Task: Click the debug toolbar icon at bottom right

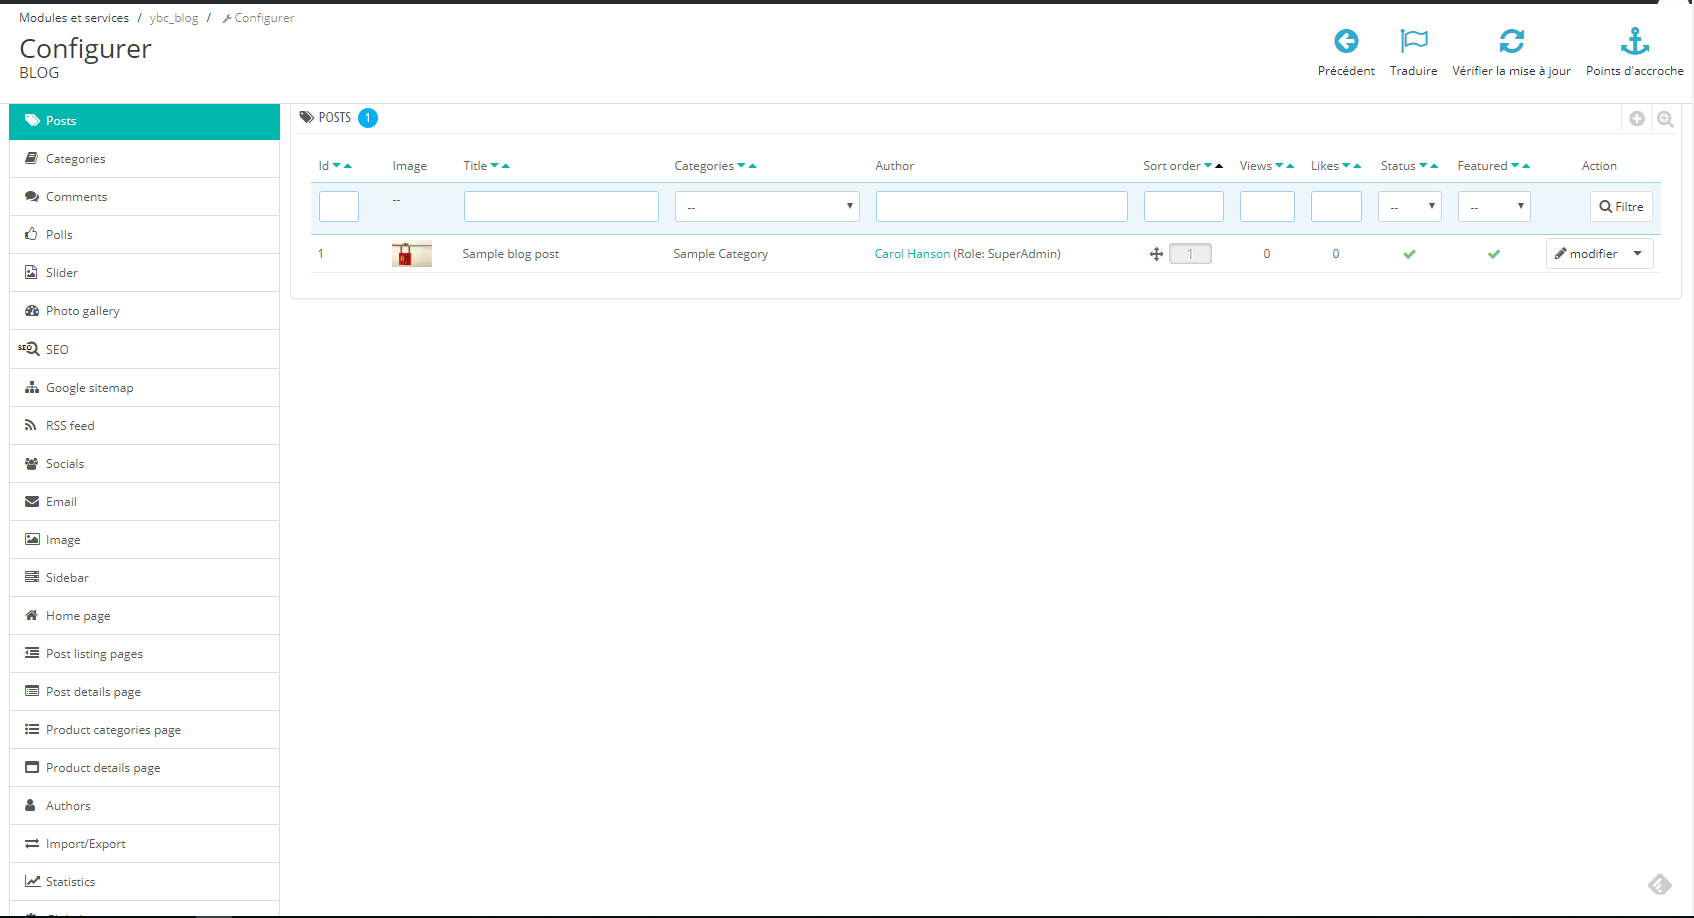Action: pos(1660,884)
